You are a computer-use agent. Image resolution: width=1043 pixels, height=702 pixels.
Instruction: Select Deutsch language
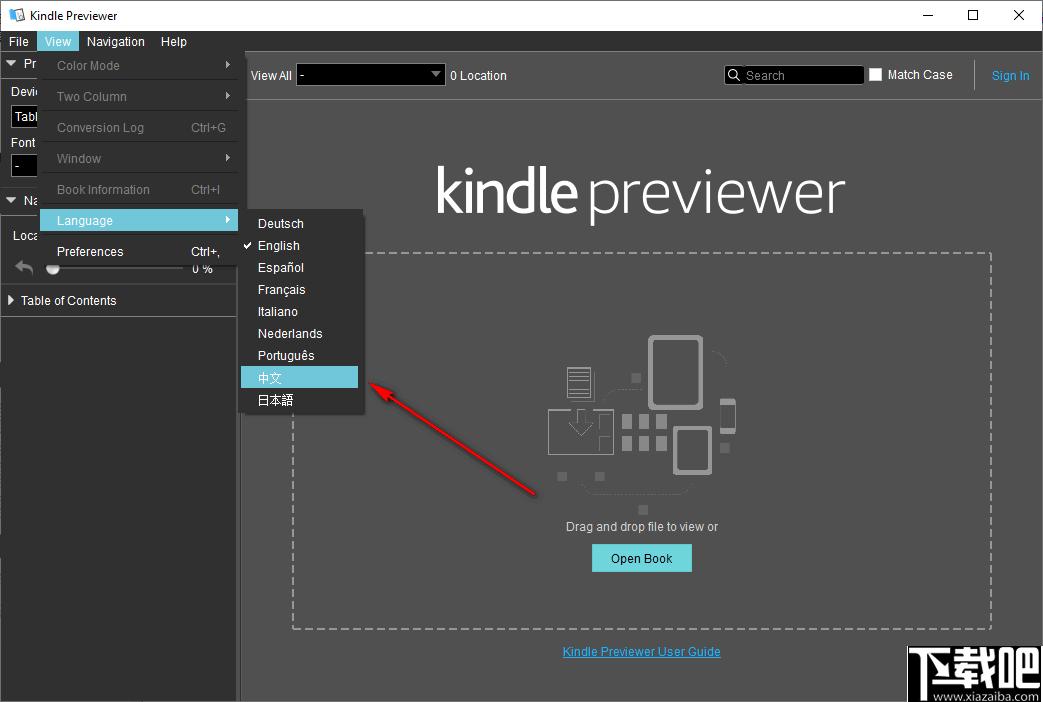(299, 224)
